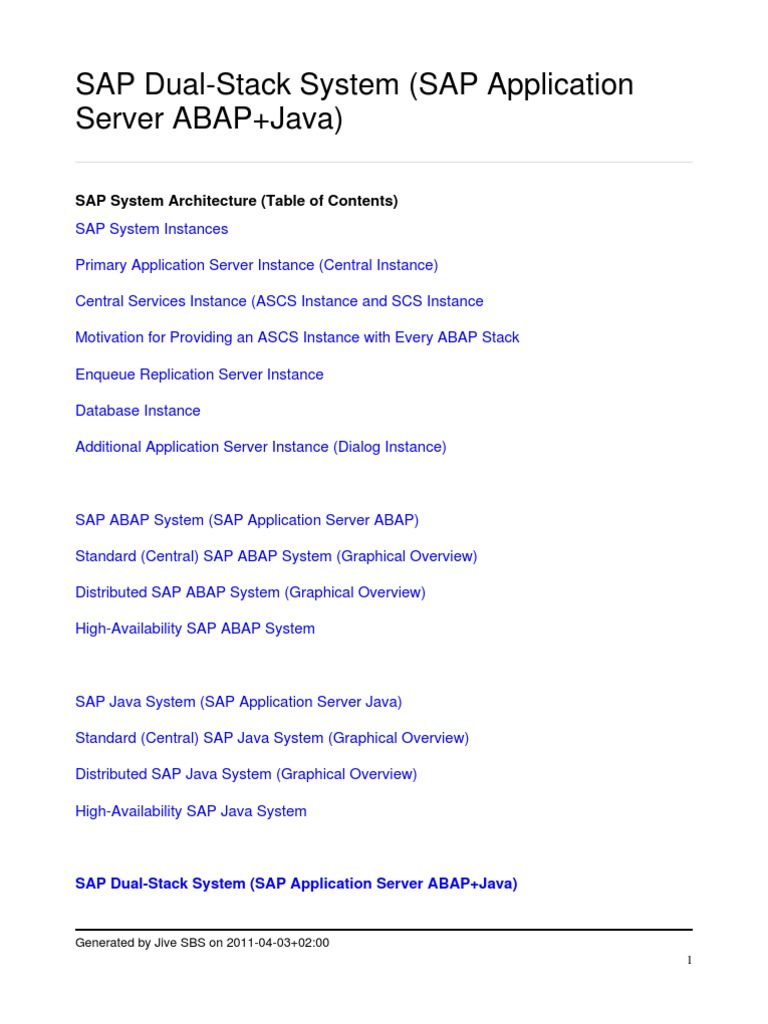768x1024 pixels.
Task: Click the bold blue SAP Dual-Stack System link
Action: pos(296,884)
